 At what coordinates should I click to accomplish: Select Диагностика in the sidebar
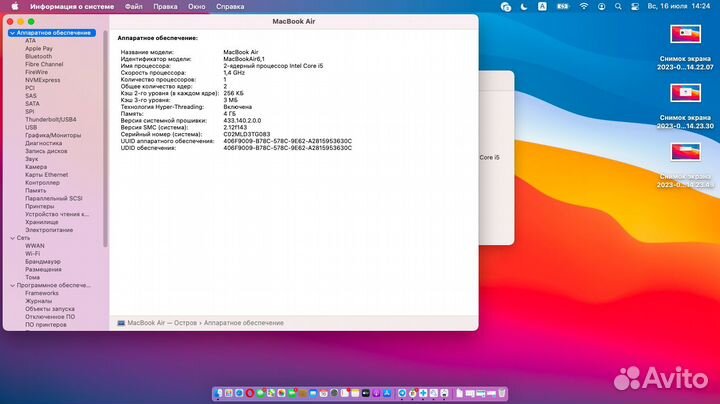point(44,143)
